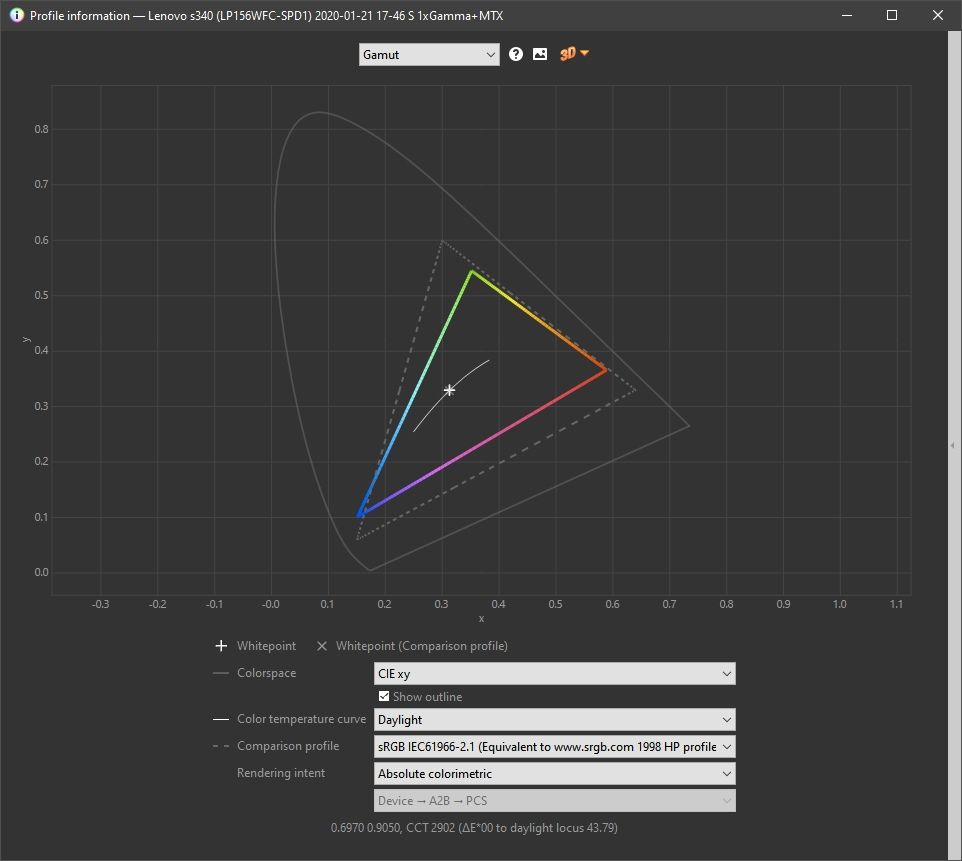Screen dimensions: 962x861
Task: Click the 'Rendering intent' label
Action: (281, 773)
